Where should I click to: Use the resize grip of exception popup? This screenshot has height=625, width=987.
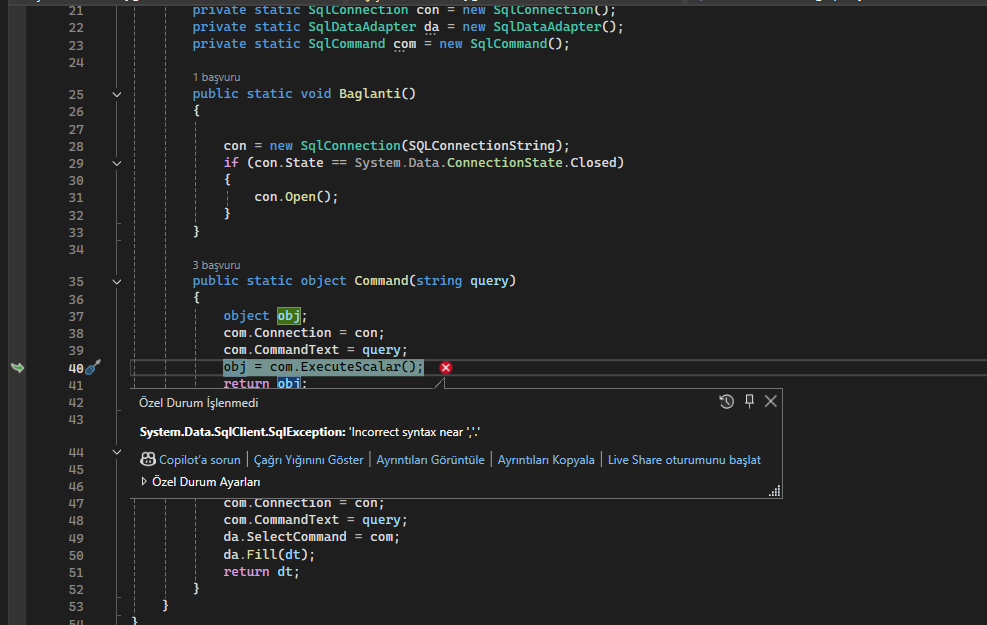pos(774,491)
